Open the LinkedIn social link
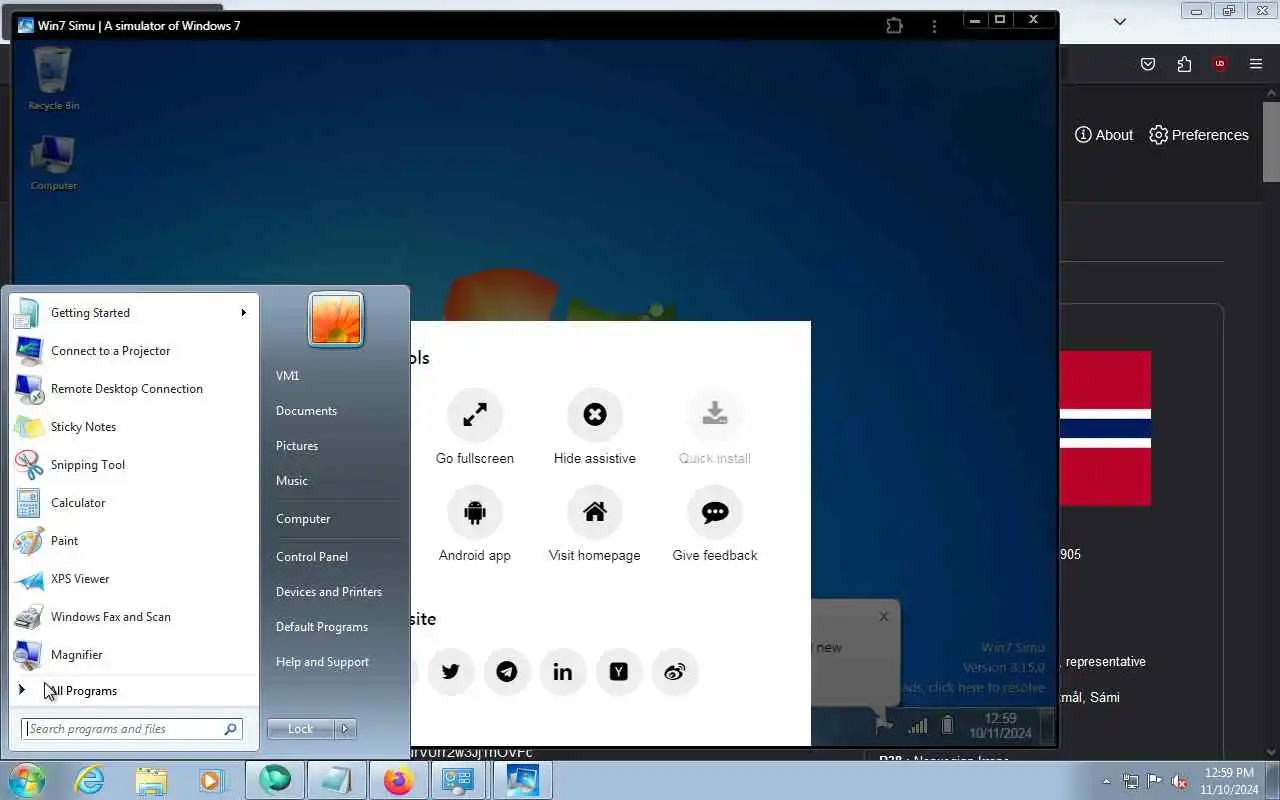 point(563,672)
